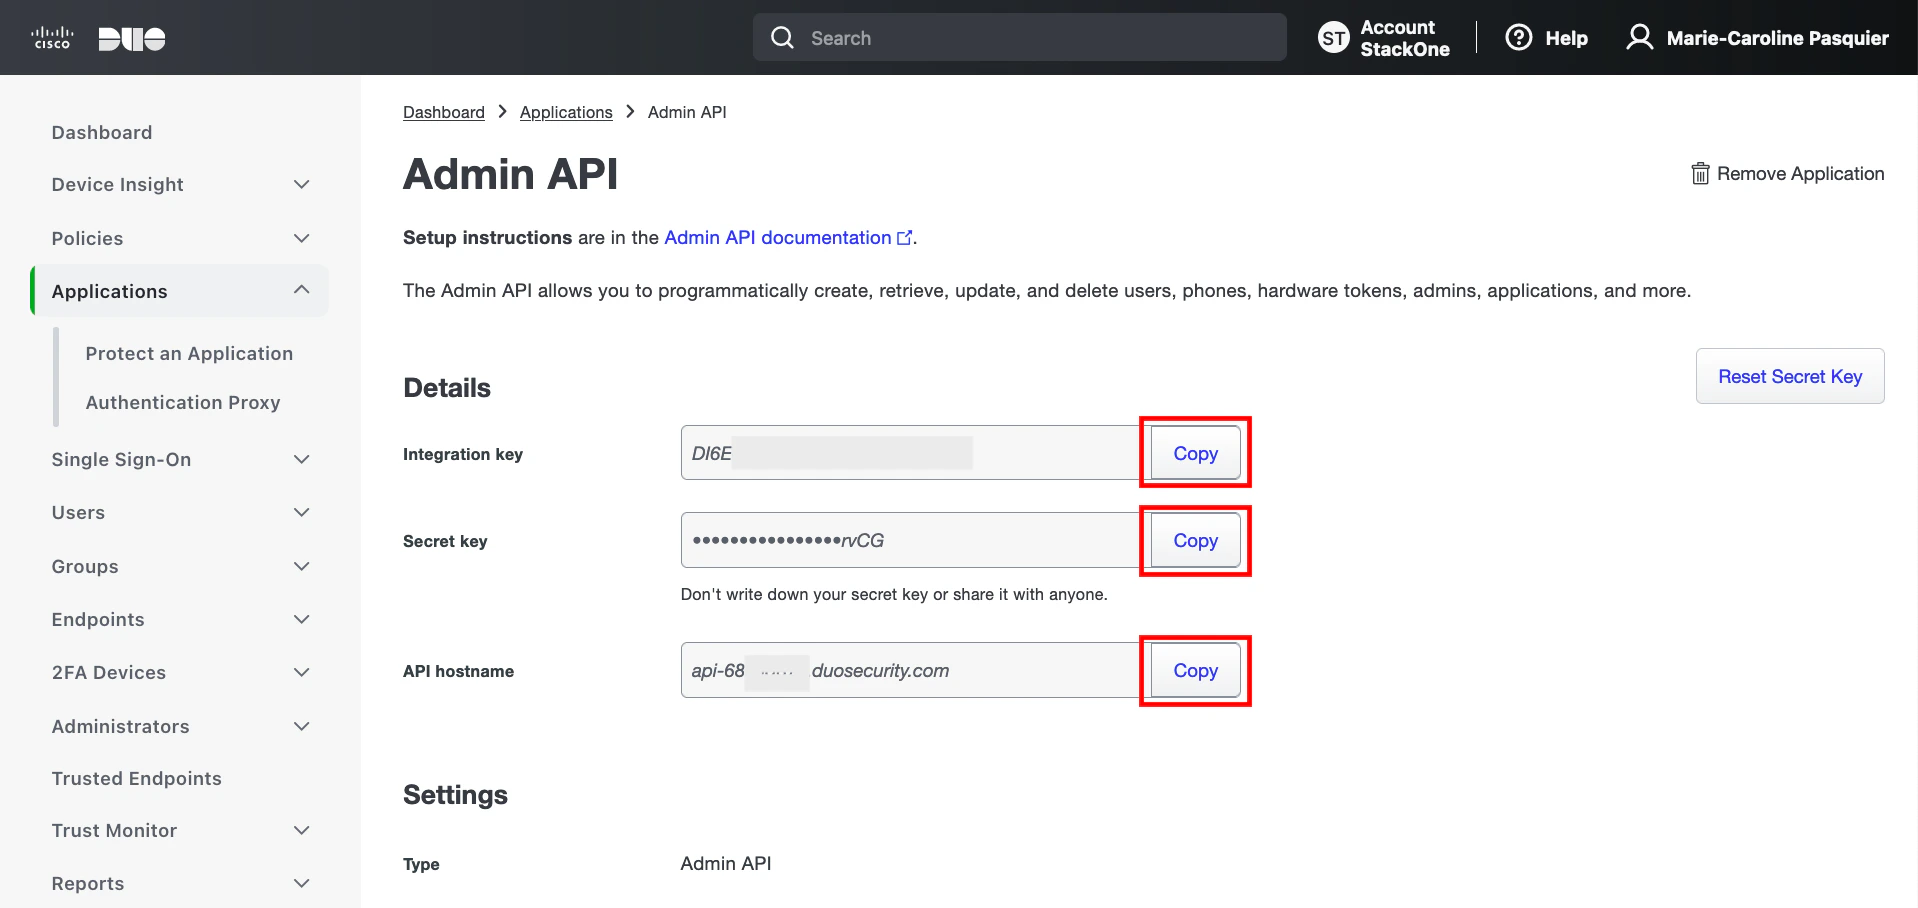Expand the Reports menu chevron
This screenshot has width=1918, height=908.
tap(302, 883)
